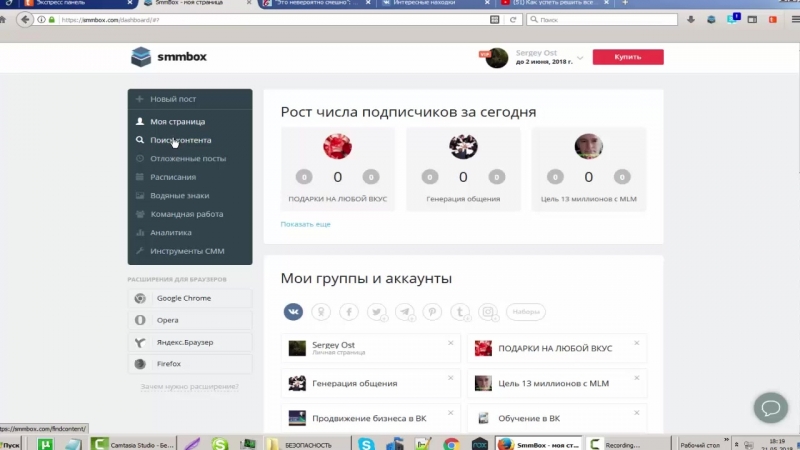This screenshot has width=800, height=450.
Task: Remove ПОДАРКИ НА ЛЮБОЙ ВКУС group
Action: point(637,343)
